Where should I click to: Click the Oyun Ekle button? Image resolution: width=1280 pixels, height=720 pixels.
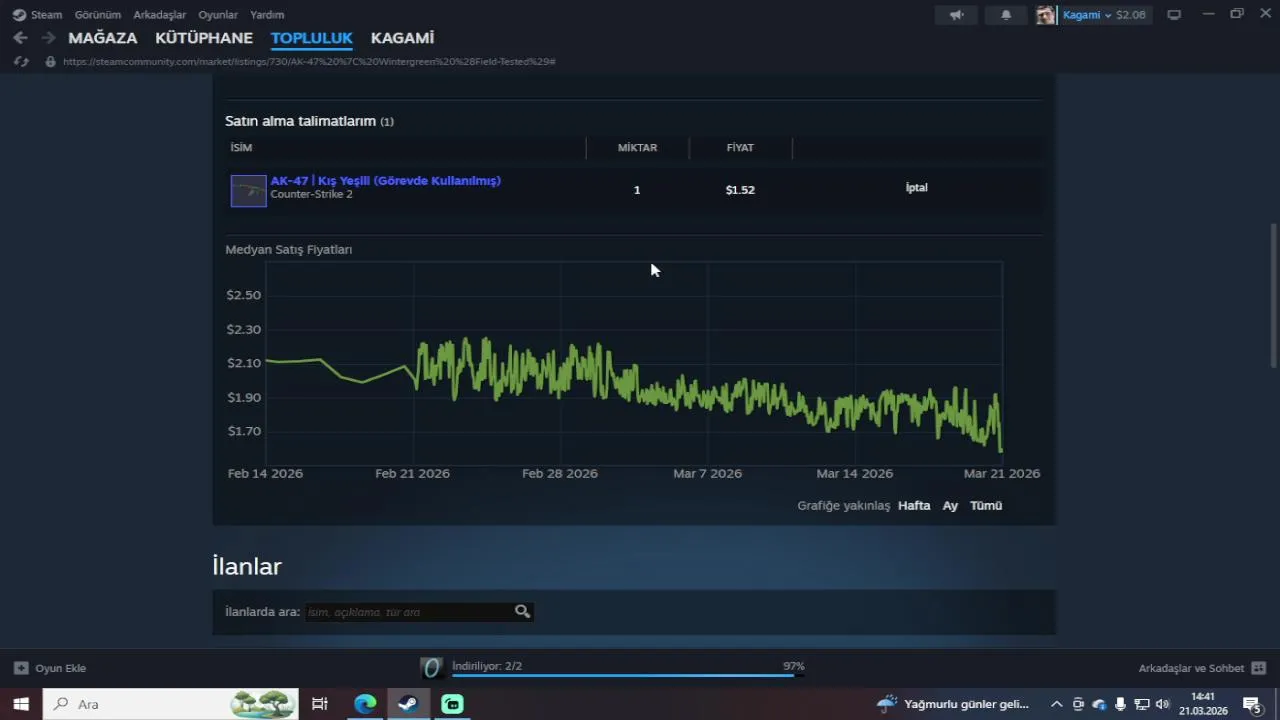click(x=50, y=668)
